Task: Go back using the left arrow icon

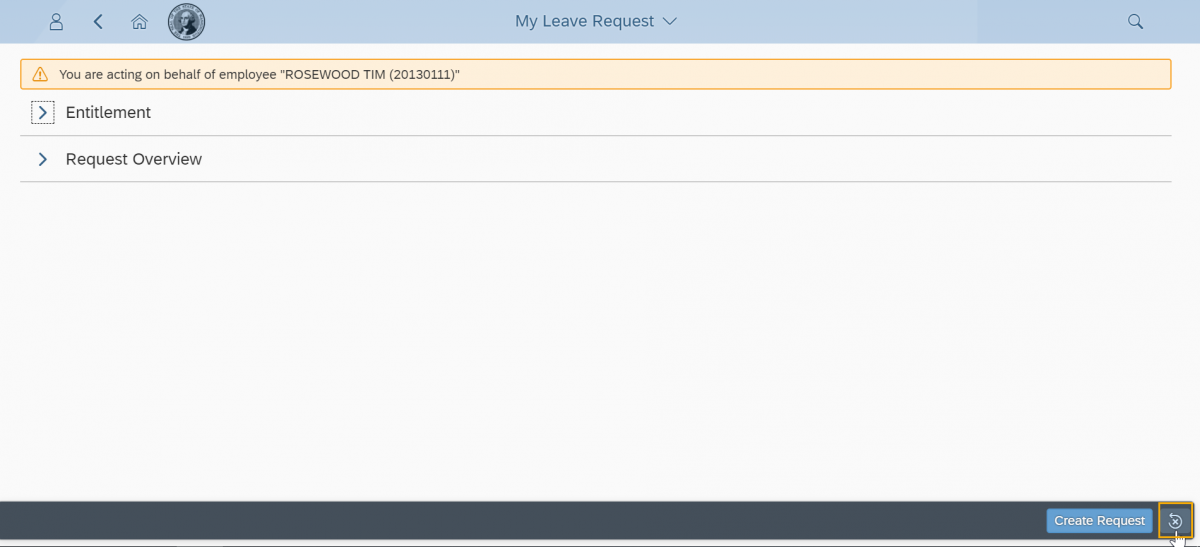Action: pos(98,21)
